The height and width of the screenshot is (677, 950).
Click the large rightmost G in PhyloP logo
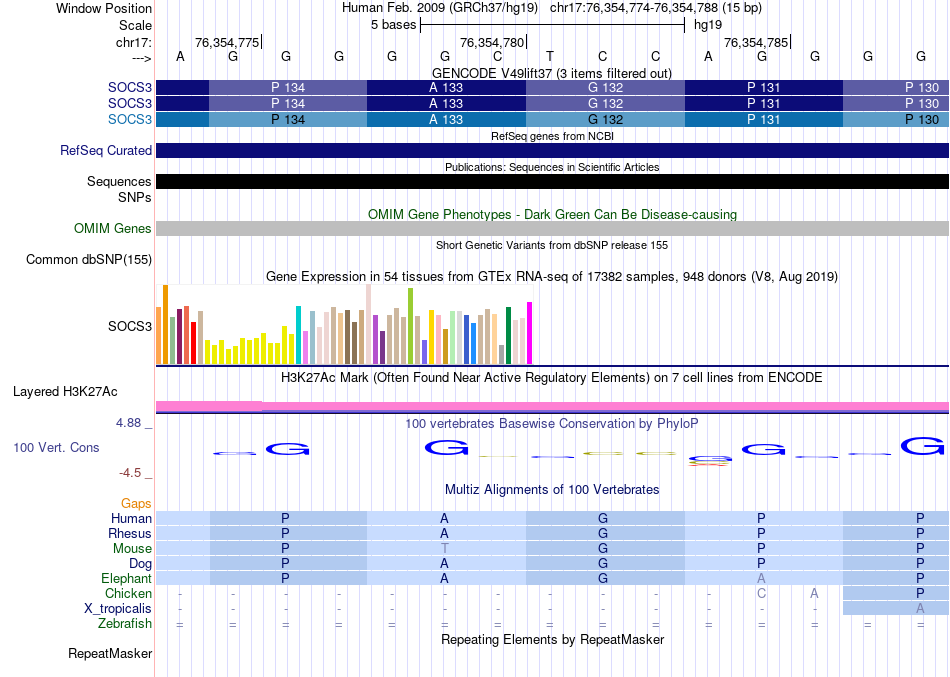tap(922, 447)
